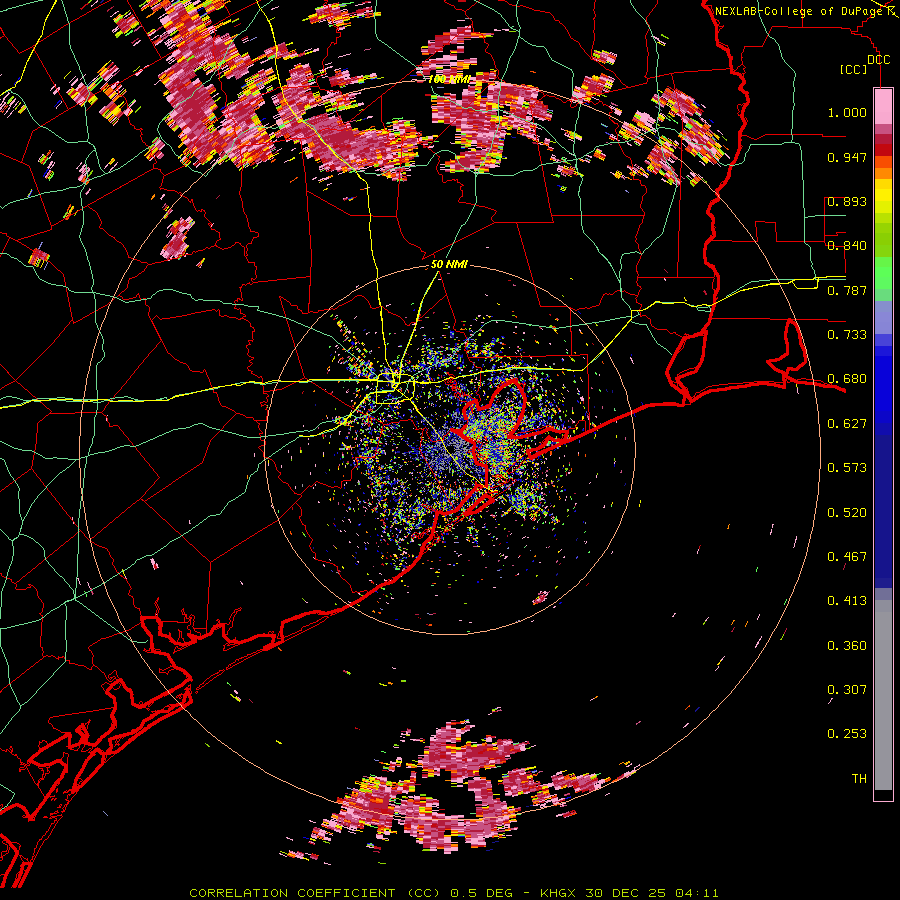Select the 0.893 scale value

click(847, 201)
